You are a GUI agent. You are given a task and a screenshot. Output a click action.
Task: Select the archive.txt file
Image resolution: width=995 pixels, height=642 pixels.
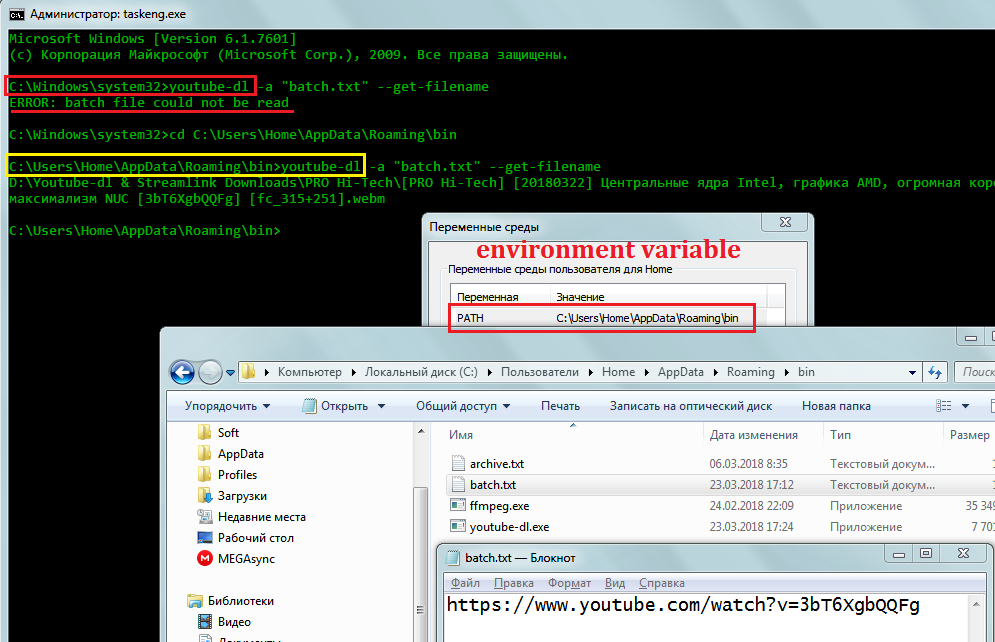tap(497, 464)
